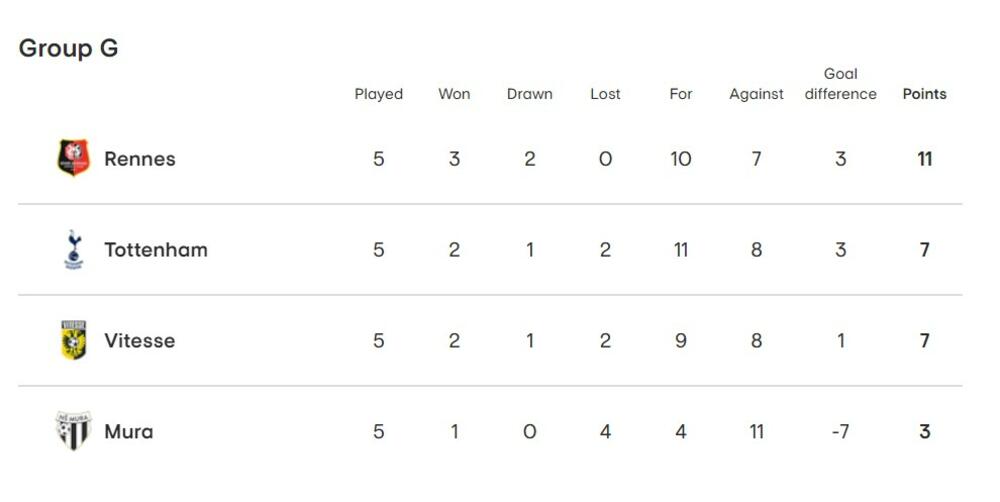Click the Mura club crest icon

pos(73,432)
